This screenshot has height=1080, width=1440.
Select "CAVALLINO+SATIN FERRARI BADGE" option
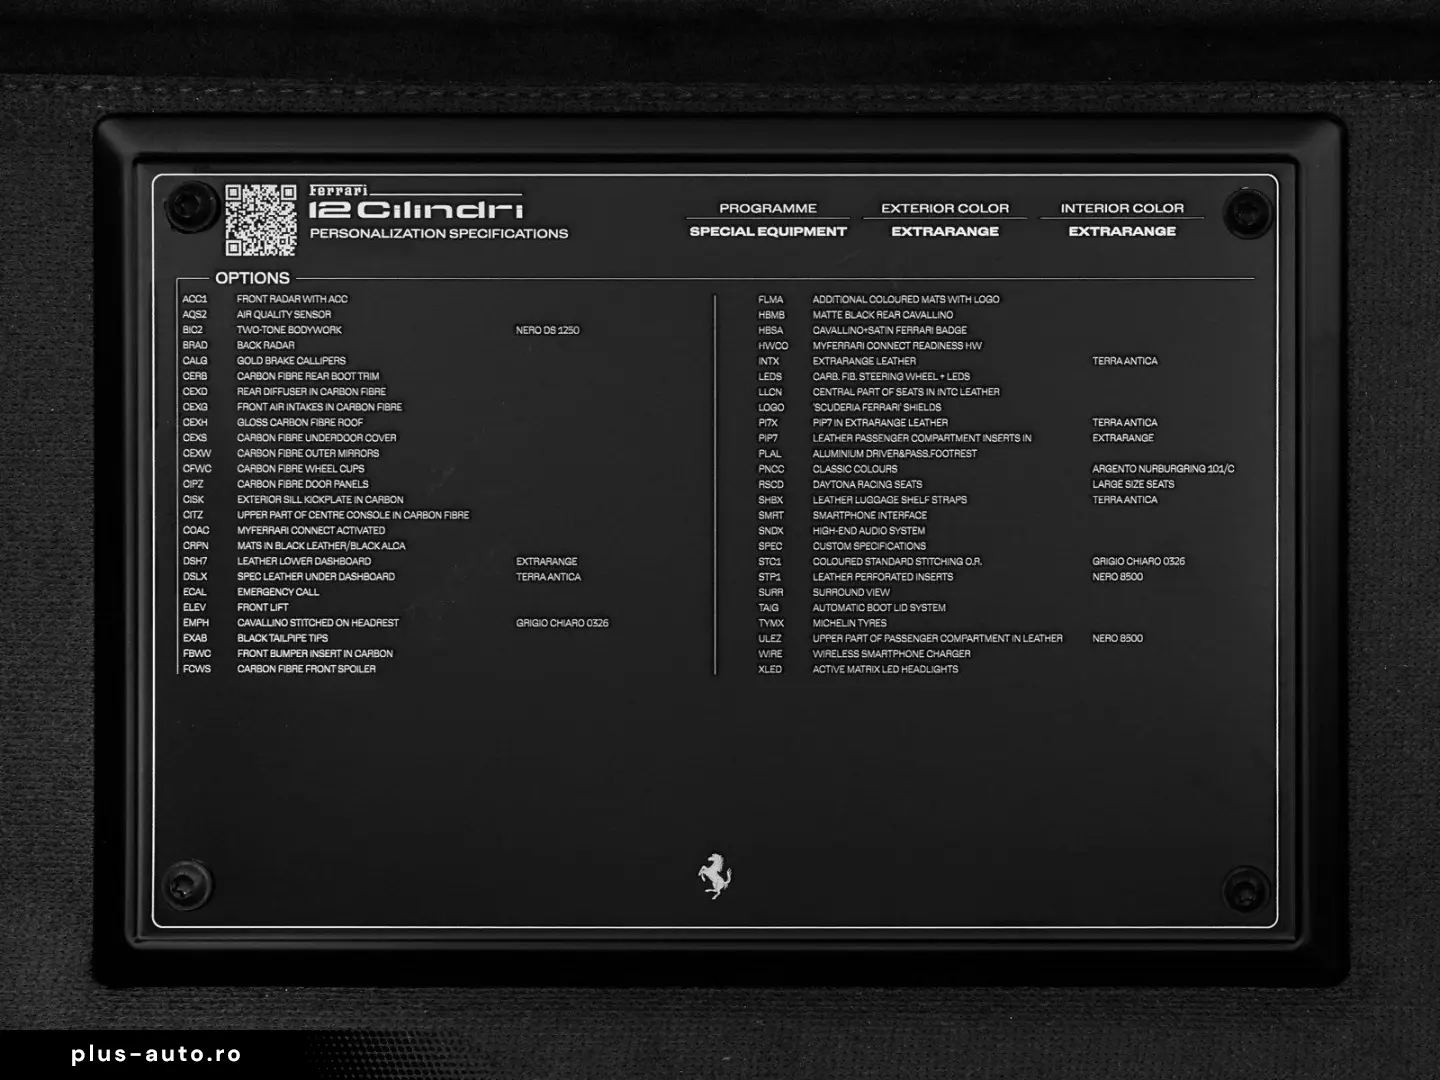pos(890,330)
